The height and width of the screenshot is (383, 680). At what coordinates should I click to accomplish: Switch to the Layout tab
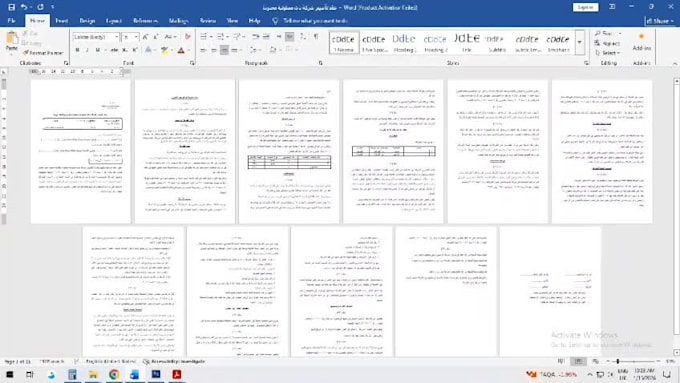coord(114,20)
